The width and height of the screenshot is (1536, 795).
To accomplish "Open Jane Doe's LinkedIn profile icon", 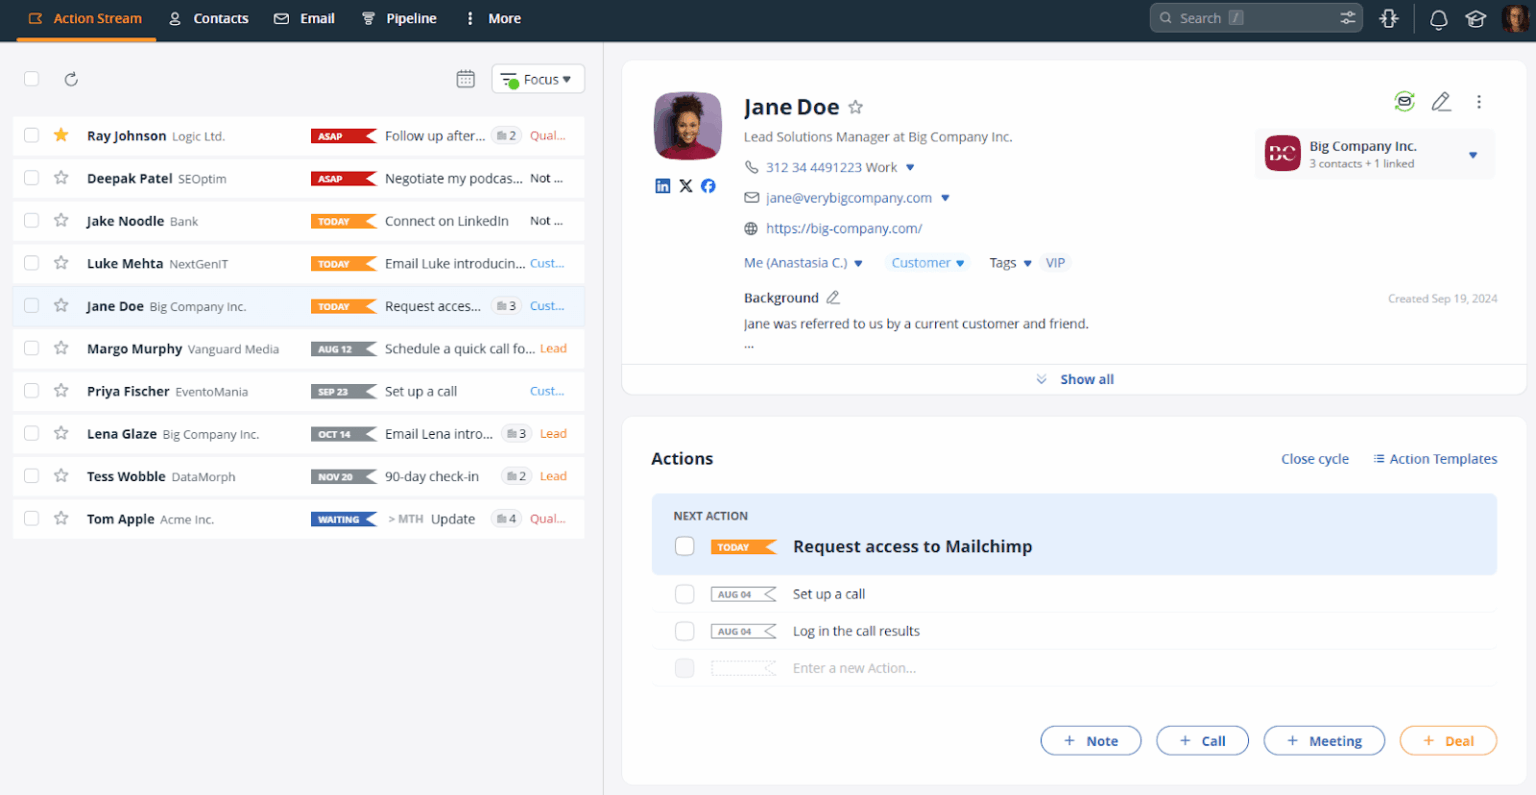I will (662, 185).
